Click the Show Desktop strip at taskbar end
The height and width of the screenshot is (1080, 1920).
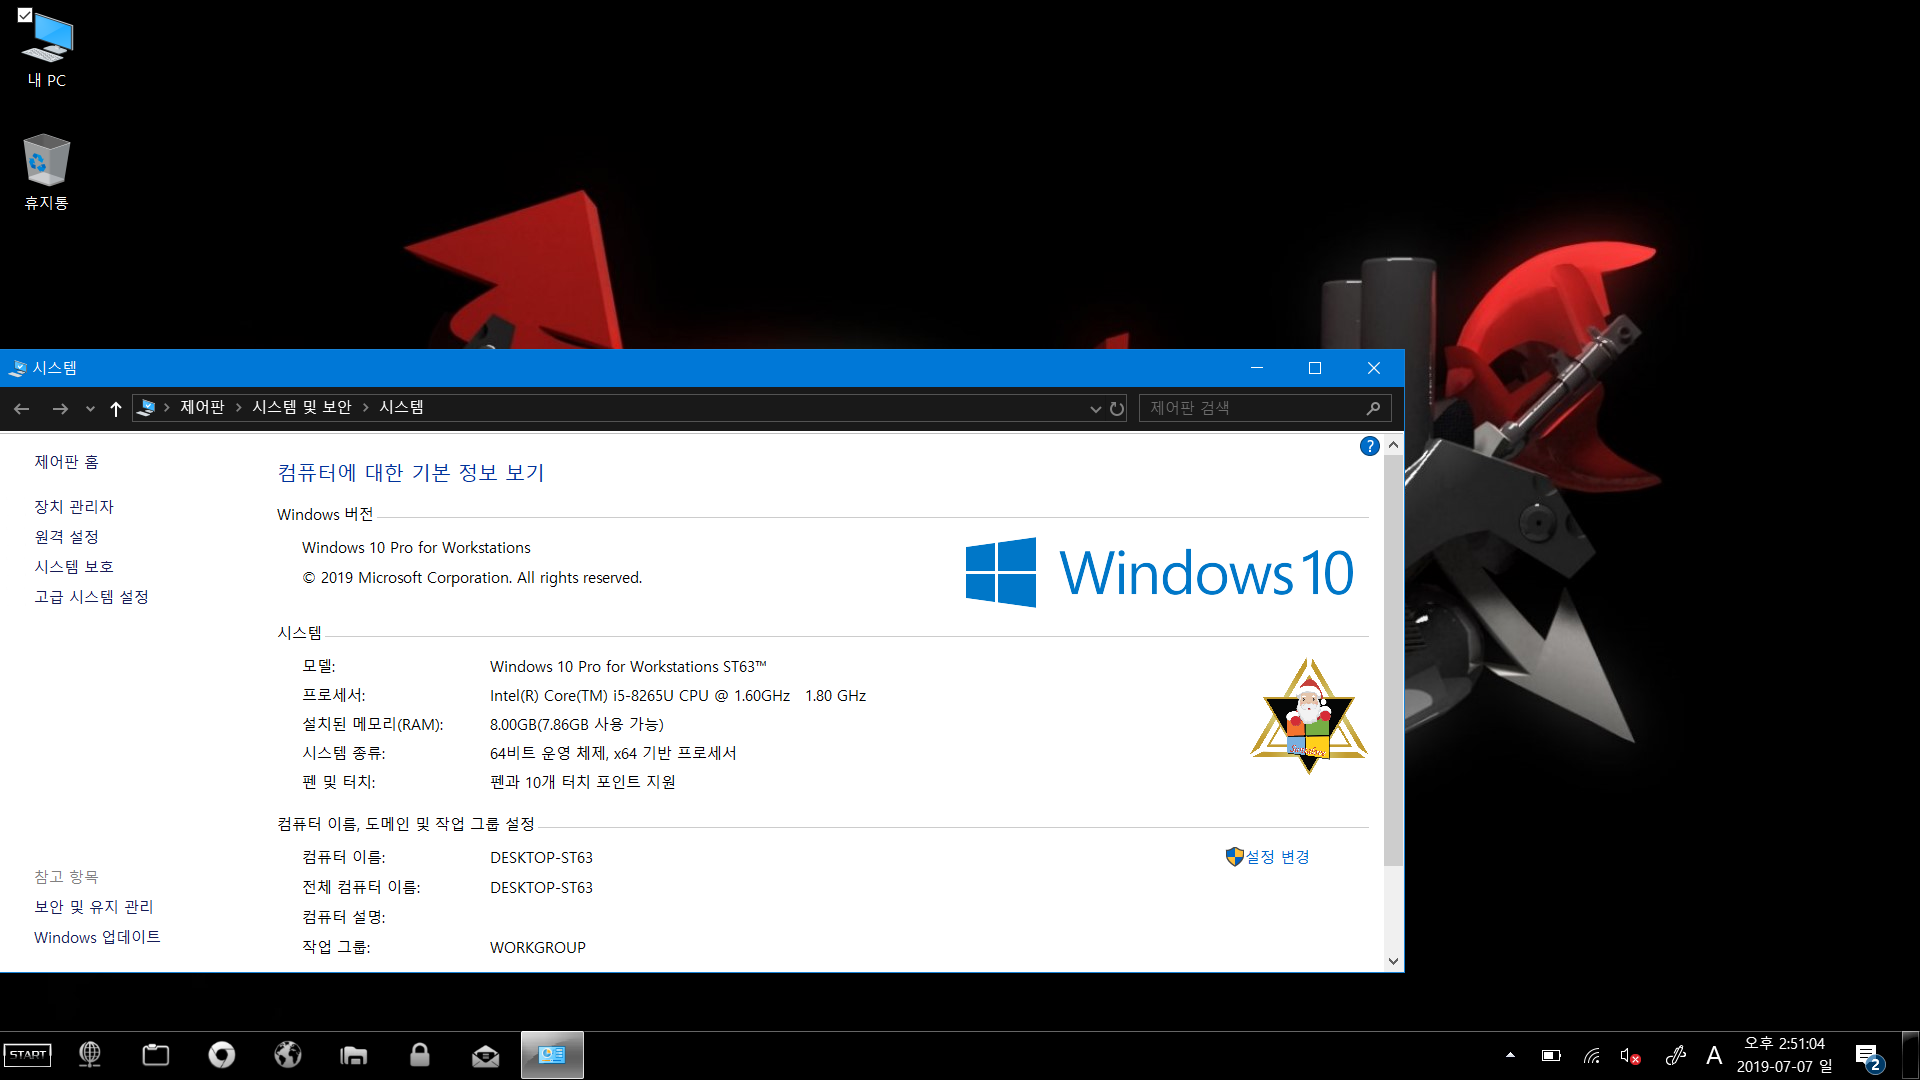pyautogui.click(x=1911, y=1055)
